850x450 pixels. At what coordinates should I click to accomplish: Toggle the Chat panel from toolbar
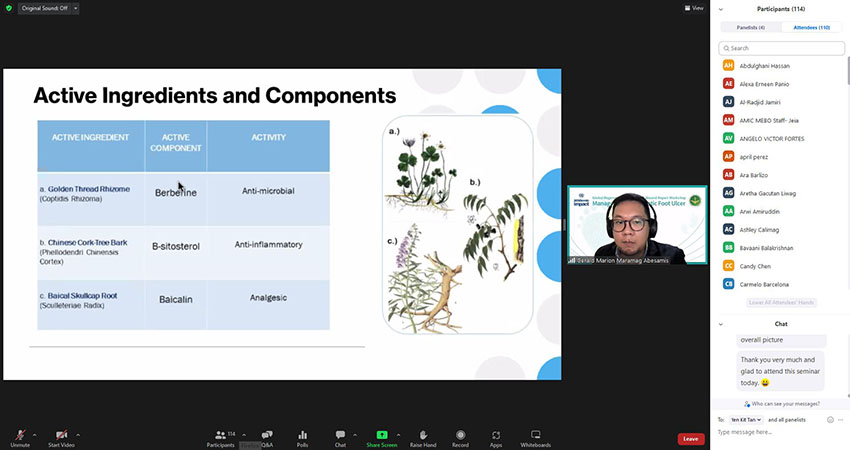pos(340,435)
